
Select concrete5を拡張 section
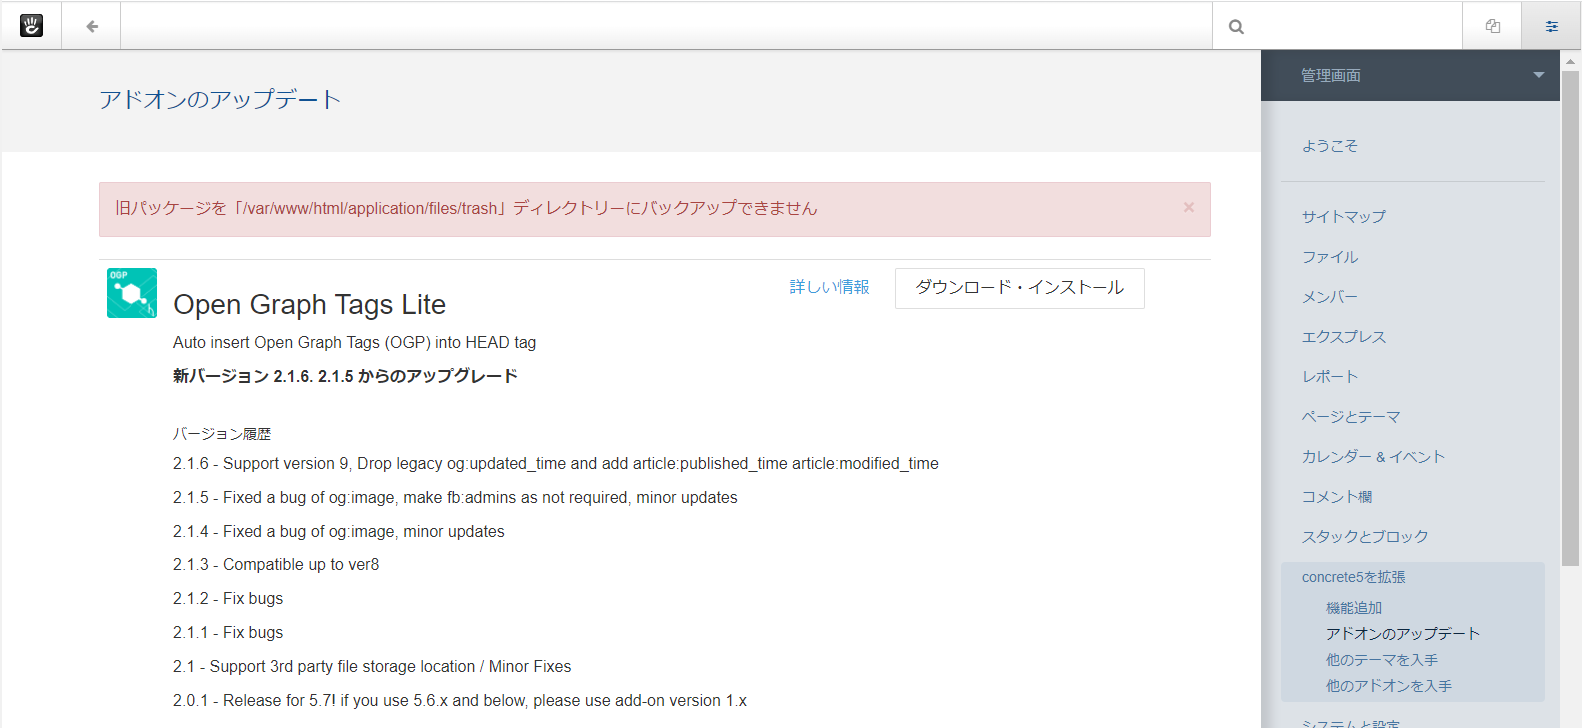(x=1353, y=577)
